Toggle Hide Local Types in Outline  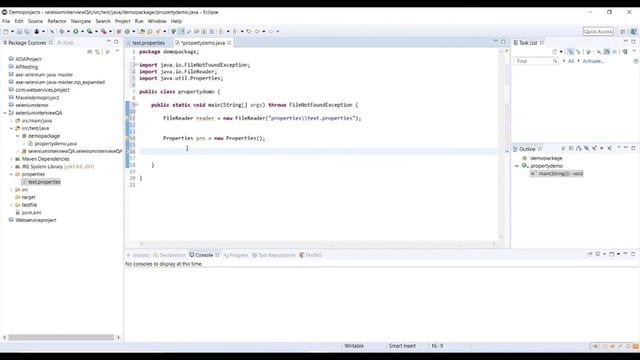point(609,149)
